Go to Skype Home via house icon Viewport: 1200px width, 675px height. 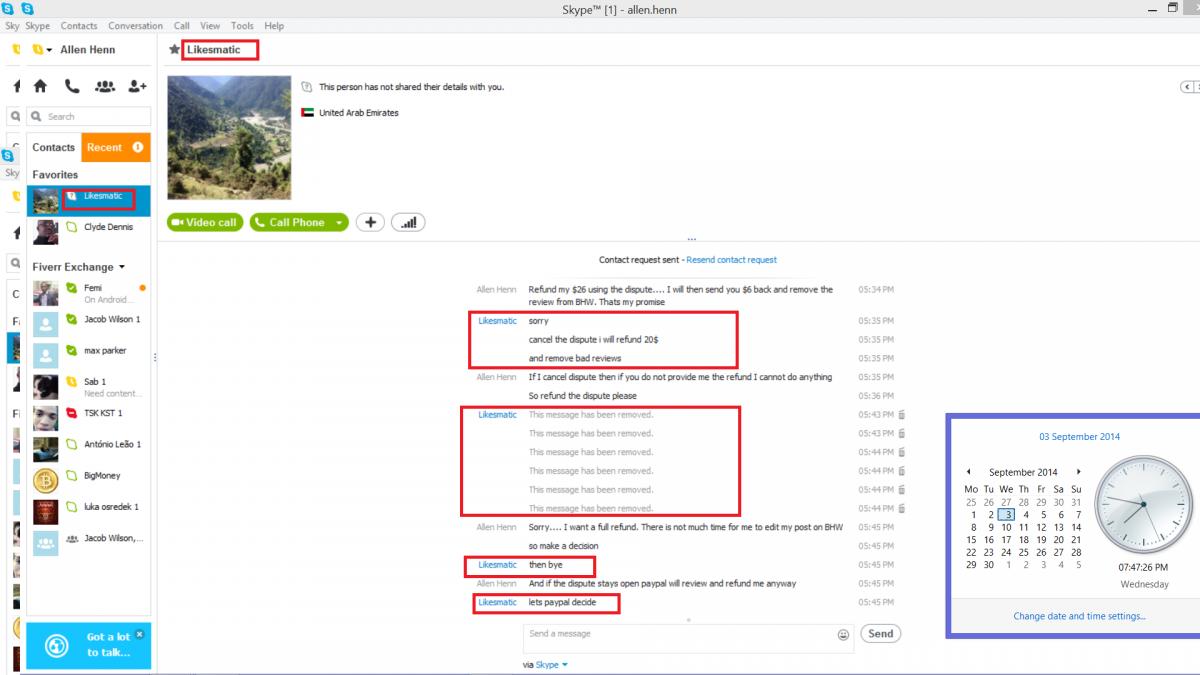click(40, 86)
